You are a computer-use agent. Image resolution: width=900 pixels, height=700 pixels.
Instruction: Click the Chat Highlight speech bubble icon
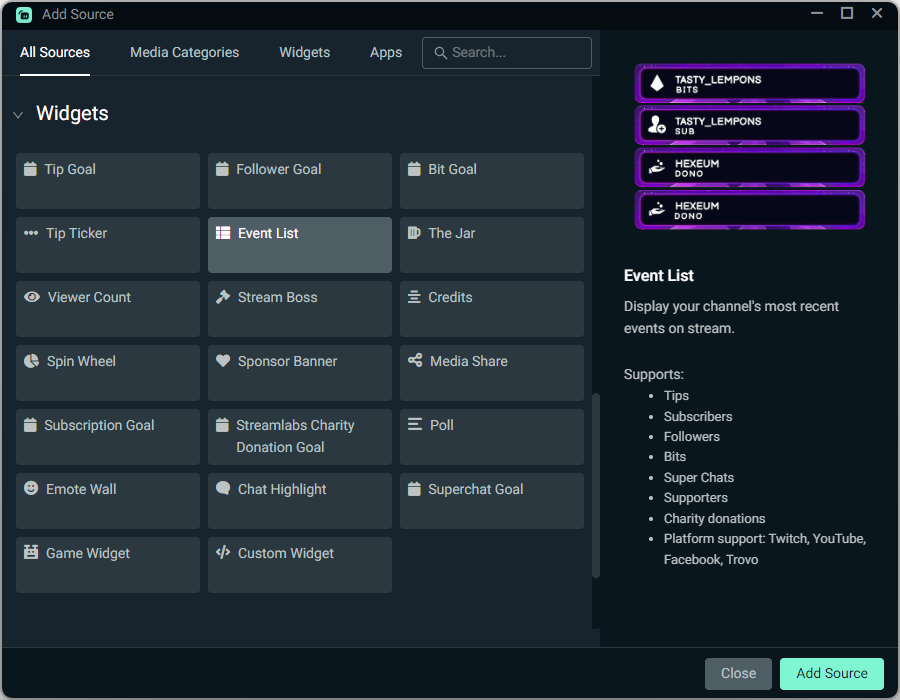(222, 488)
